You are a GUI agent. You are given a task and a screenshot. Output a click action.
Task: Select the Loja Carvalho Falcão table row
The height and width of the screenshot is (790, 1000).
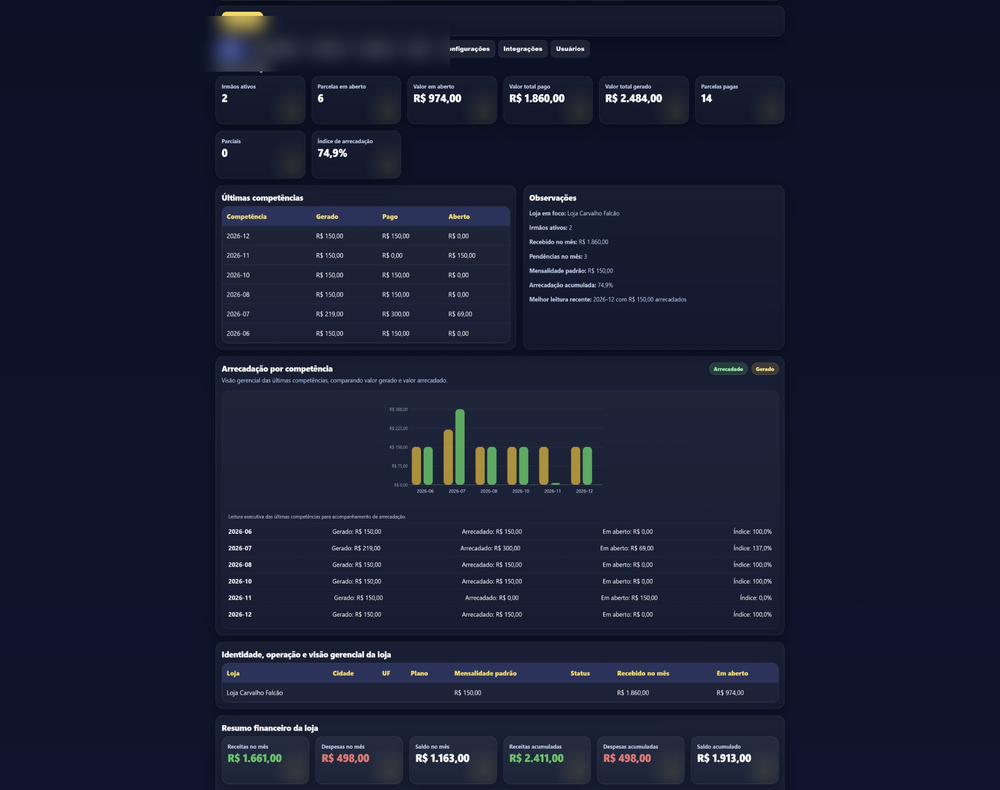pos(500,693)
